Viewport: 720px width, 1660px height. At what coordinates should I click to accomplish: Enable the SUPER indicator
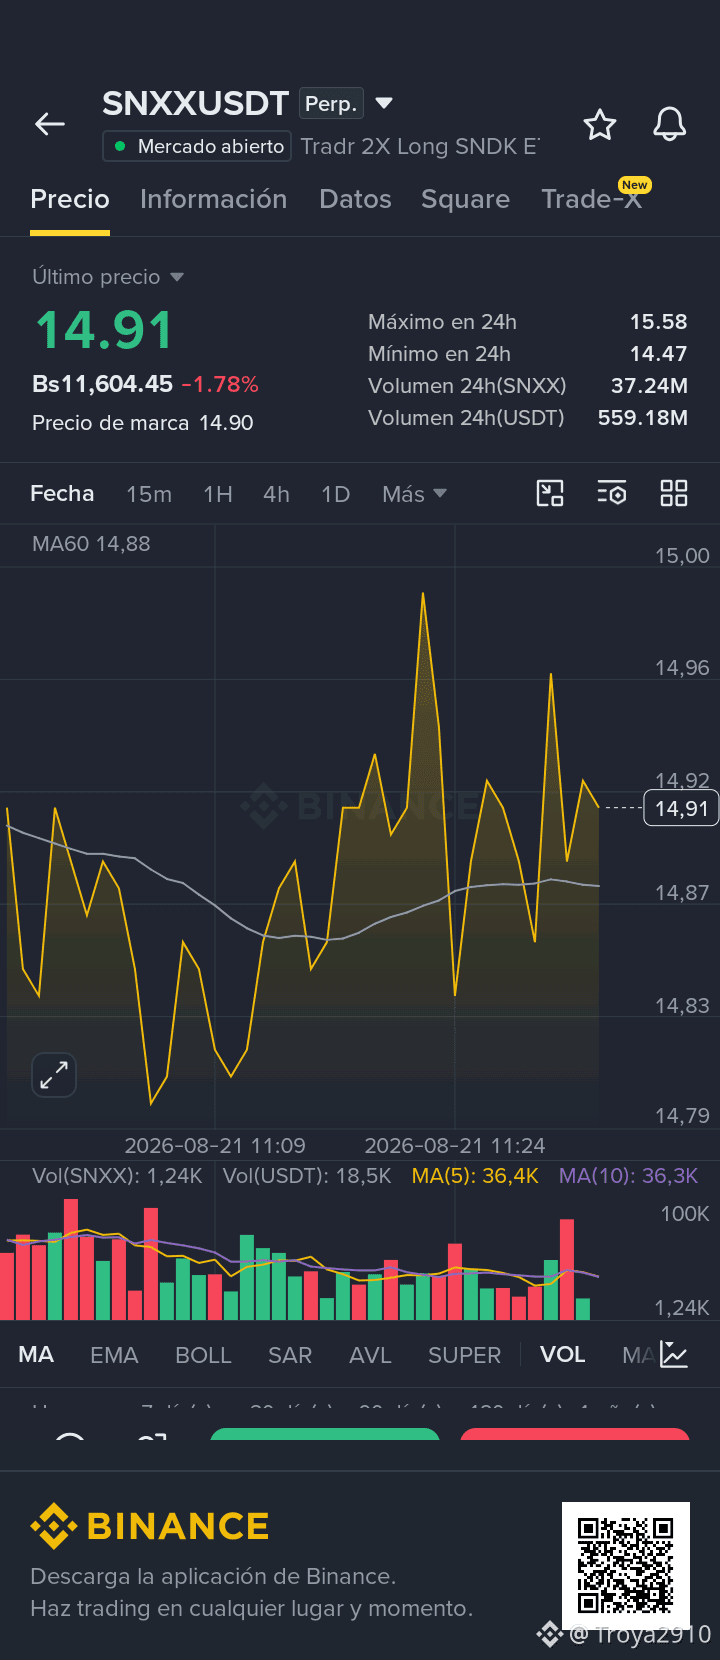tap(464, 1355)
